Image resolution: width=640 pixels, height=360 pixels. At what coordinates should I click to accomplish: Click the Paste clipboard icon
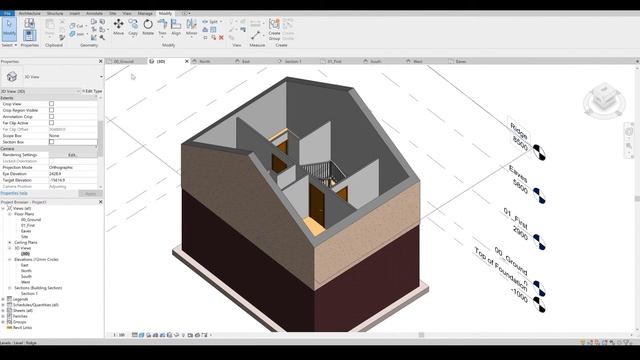[50, 24]
